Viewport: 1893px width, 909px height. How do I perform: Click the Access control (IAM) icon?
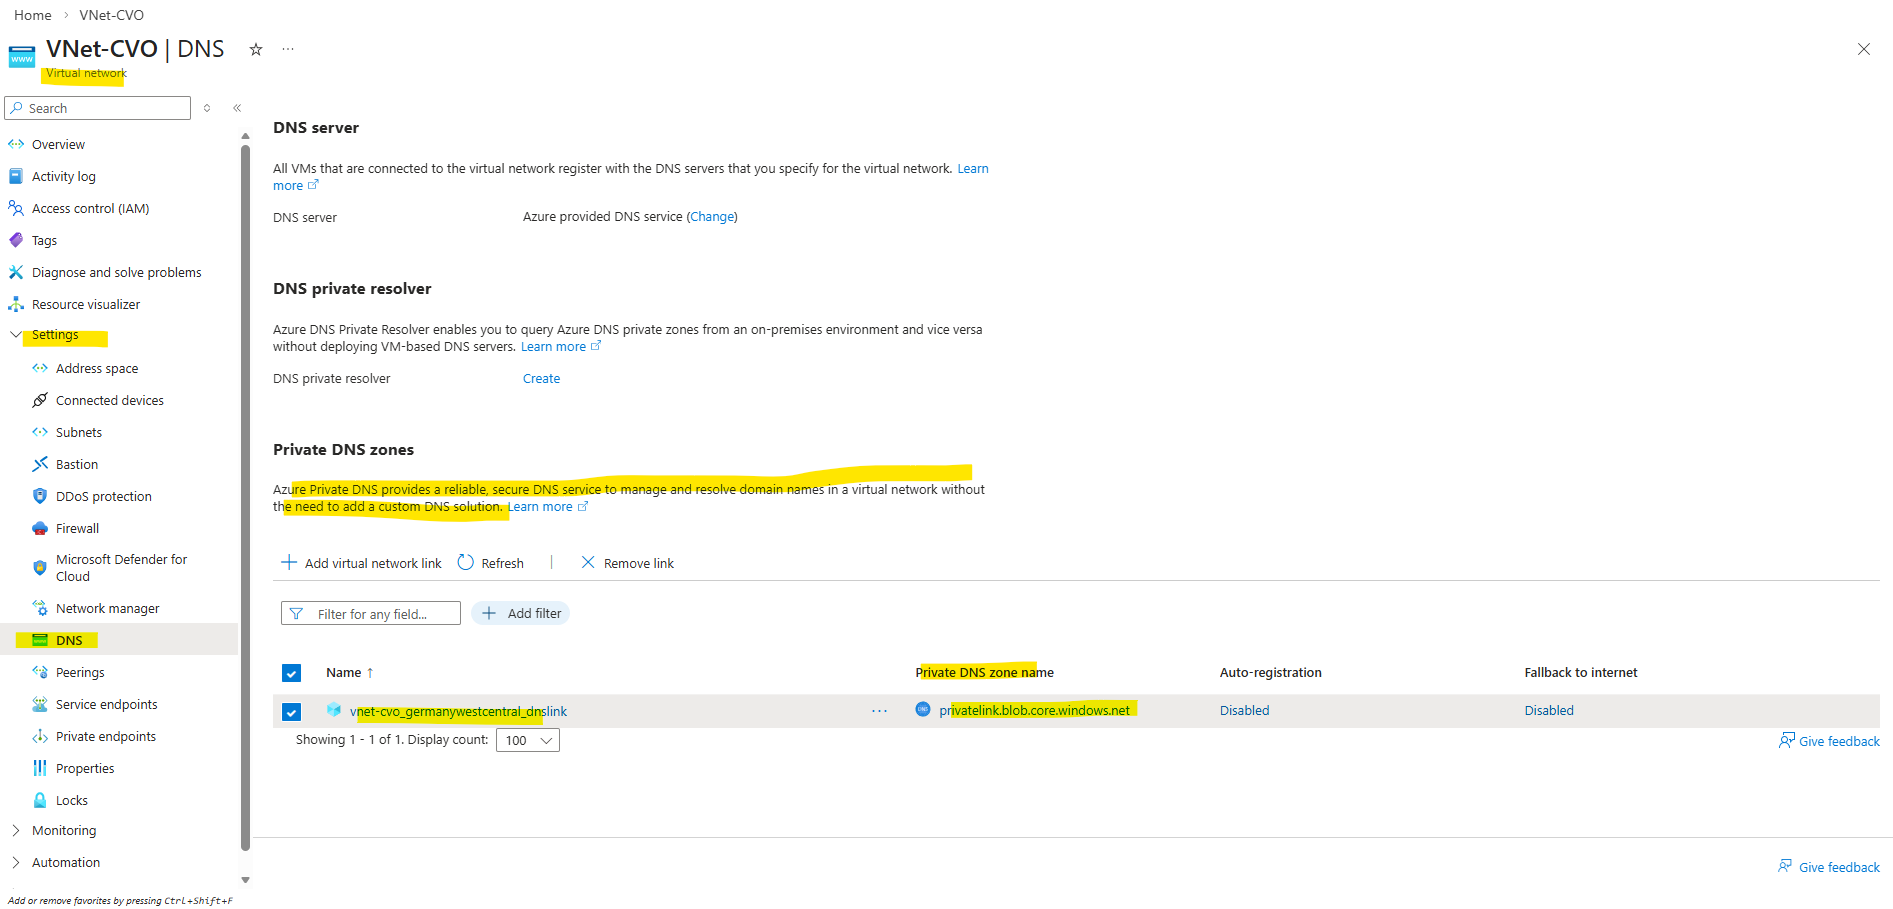point(16,208)
